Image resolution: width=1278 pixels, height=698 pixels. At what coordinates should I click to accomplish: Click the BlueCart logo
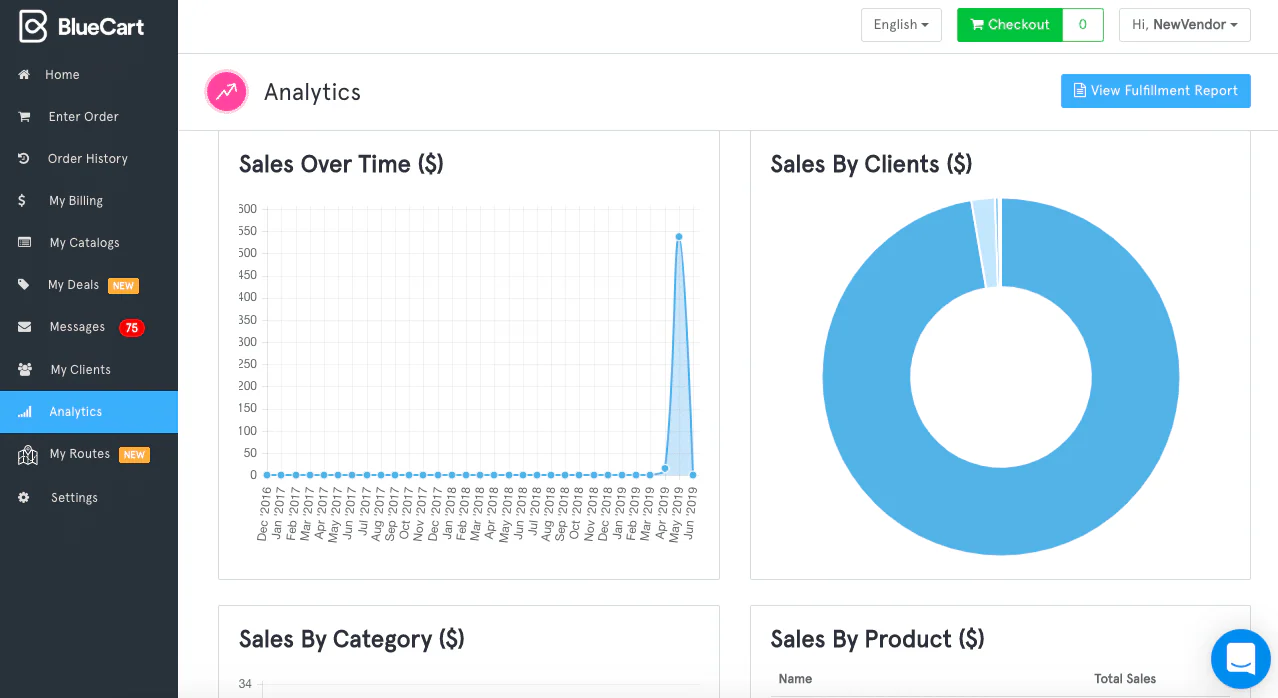click(82, 27)
